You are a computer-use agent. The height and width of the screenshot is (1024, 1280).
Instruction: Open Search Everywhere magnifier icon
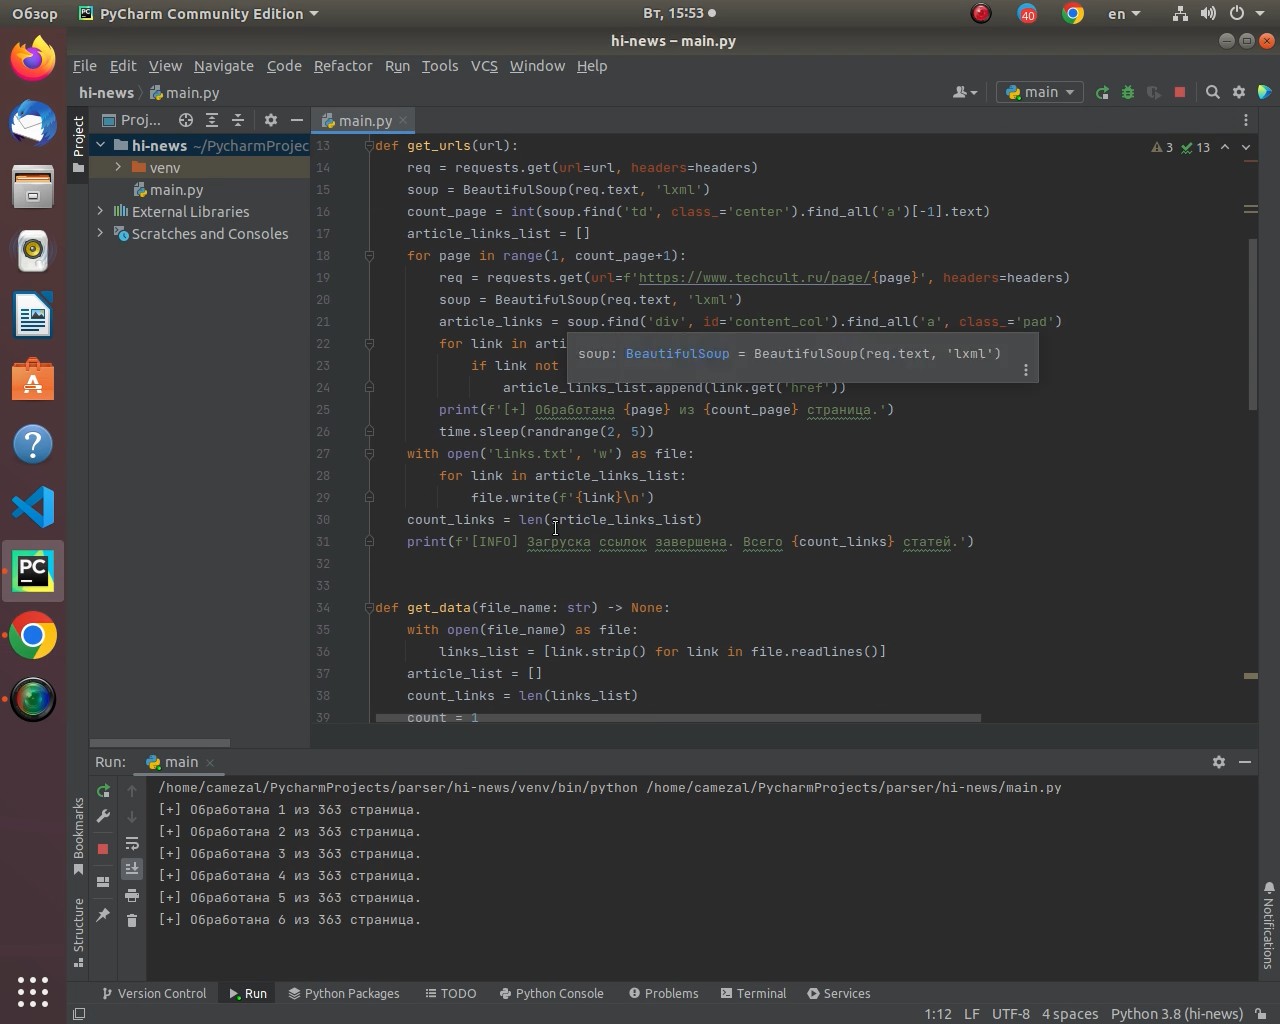[x=1213, y=92]
